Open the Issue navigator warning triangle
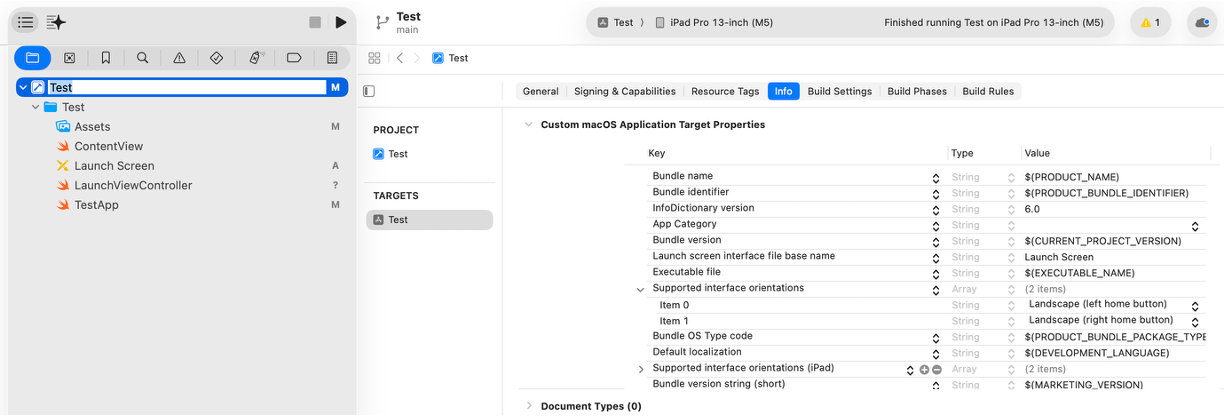This screenshot has height=416, width=1224. coord(180,58)
